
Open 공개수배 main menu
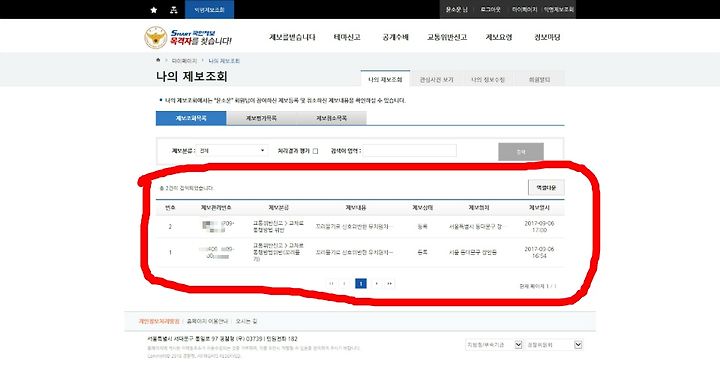tap(395, 38)
